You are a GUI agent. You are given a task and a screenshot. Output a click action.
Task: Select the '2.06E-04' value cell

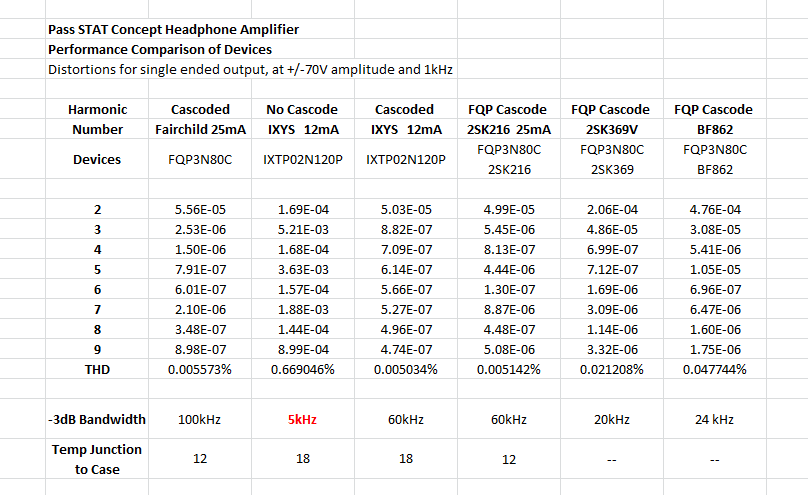coord(612,210)
